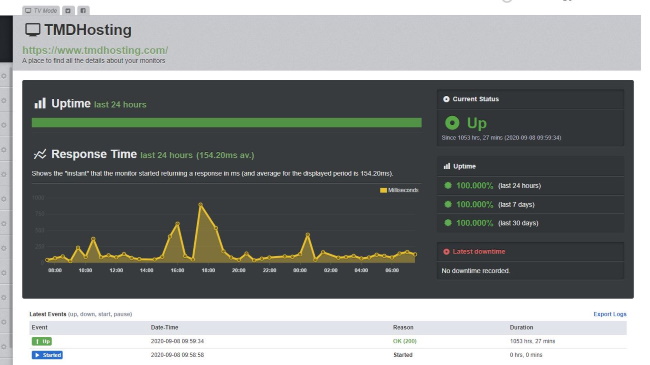Click the green 24-hour uptime bar

coord(226,122)
